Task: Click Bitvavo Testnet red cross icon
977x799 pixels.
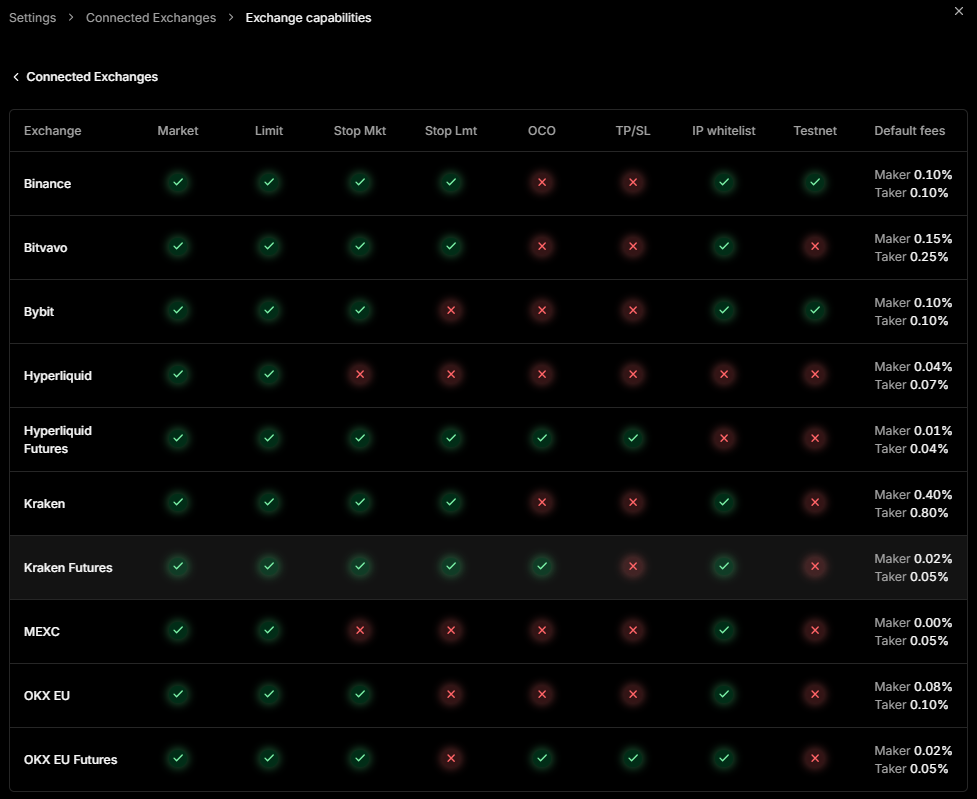Action: pos(815,246)
